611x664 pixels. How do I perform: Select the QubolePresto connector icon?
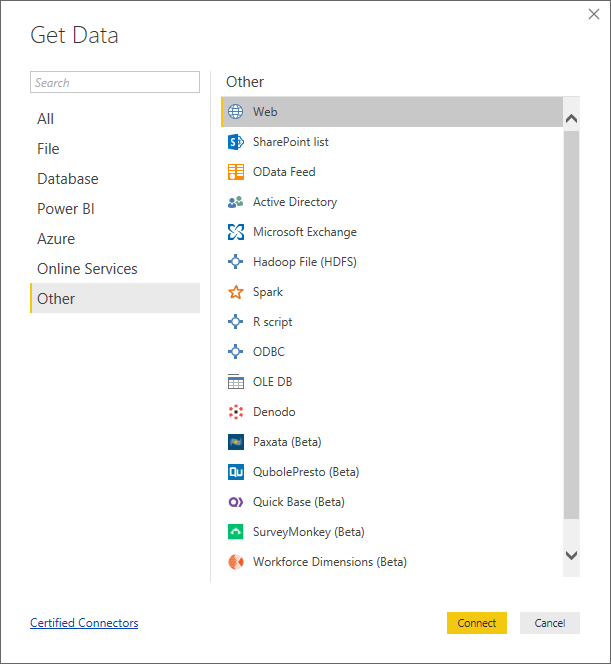pos(236,472)
